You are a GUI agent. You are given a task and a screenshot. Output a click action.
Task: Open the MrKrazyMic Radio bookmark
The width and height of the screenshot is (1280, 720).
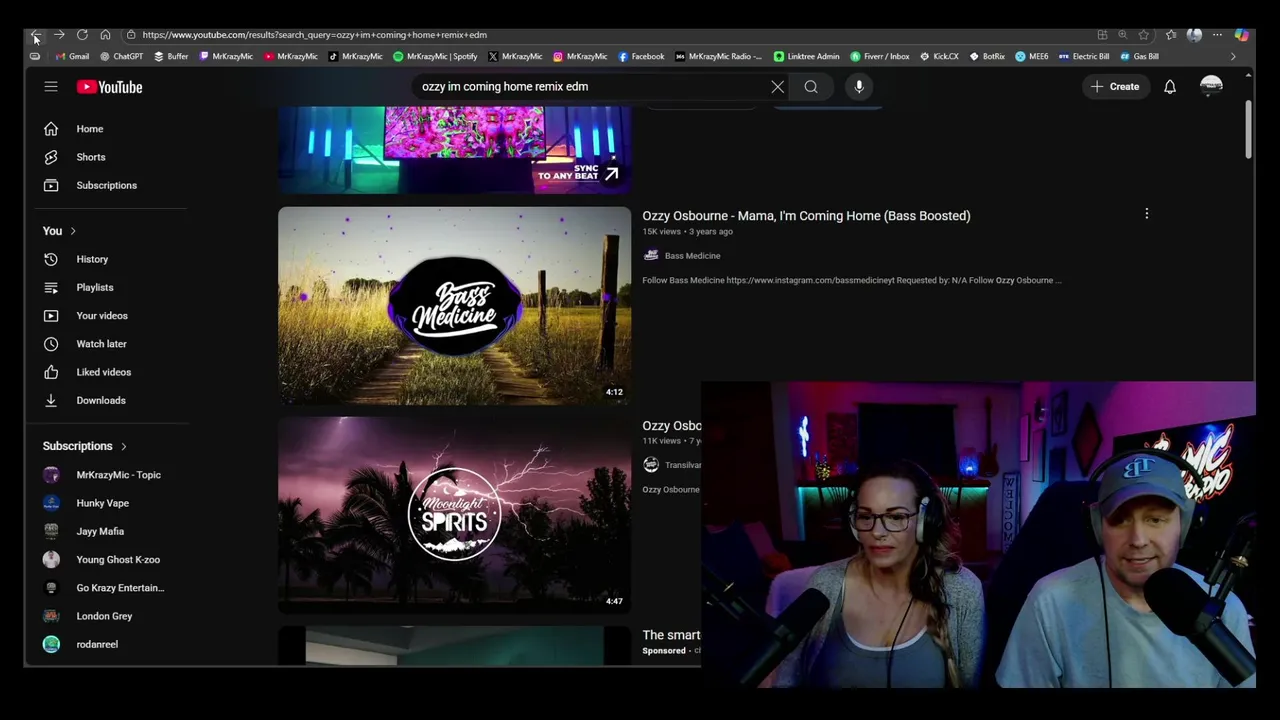coord(718,57)
